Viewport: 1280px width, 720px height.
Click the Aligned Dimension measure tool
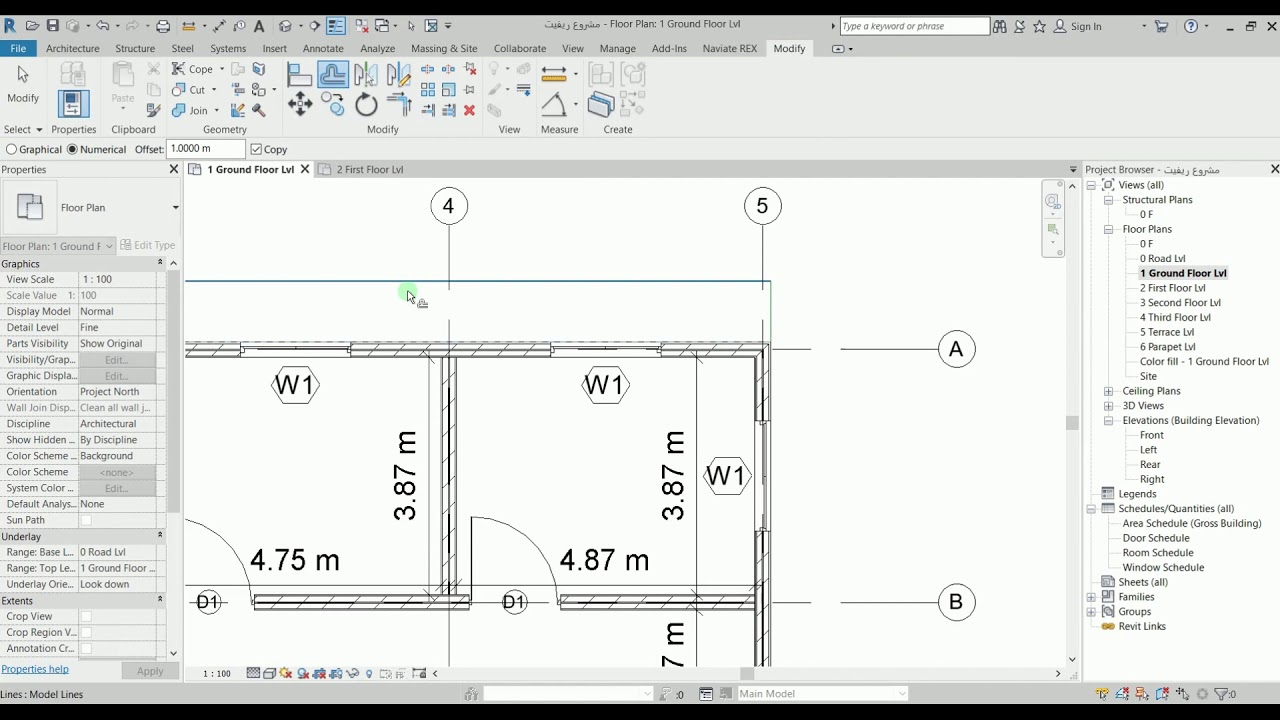click(x=554, y=74)
